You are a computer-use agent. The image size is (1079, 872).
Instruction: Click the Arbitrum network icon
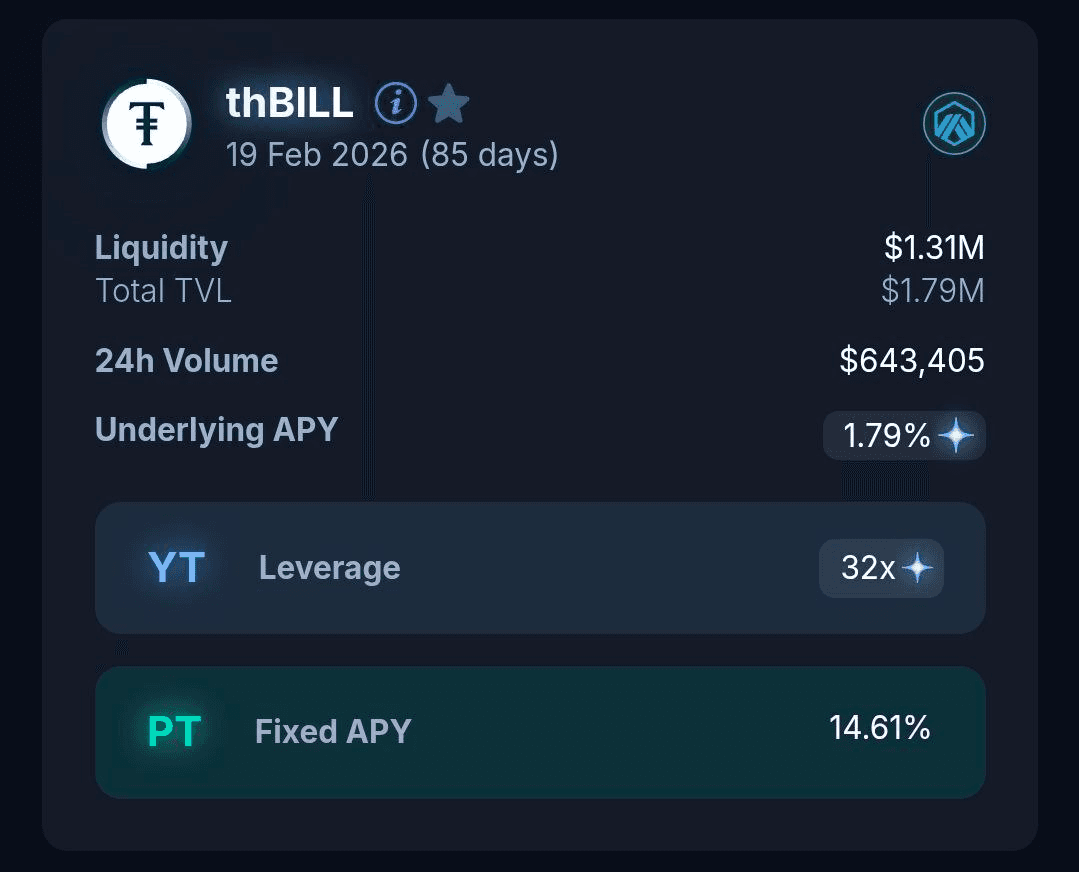954,124
